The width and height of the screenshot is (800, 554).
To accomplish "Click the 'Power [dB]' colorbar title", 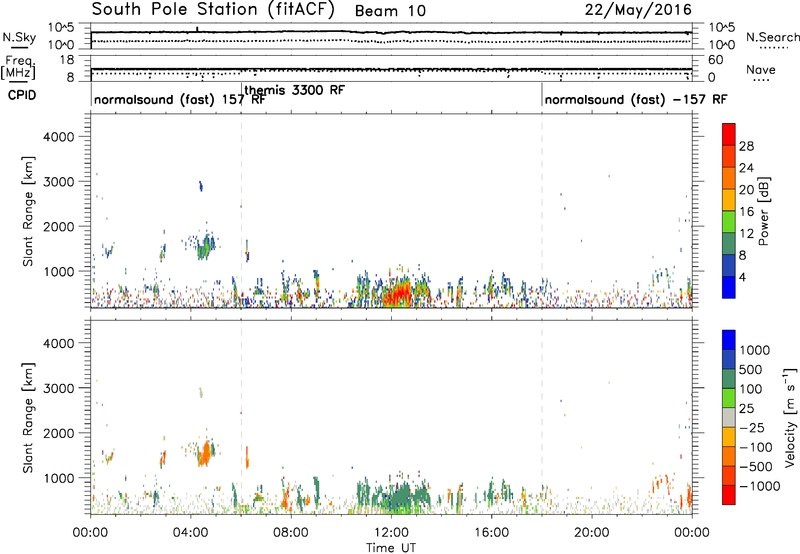I will (764, 211).
